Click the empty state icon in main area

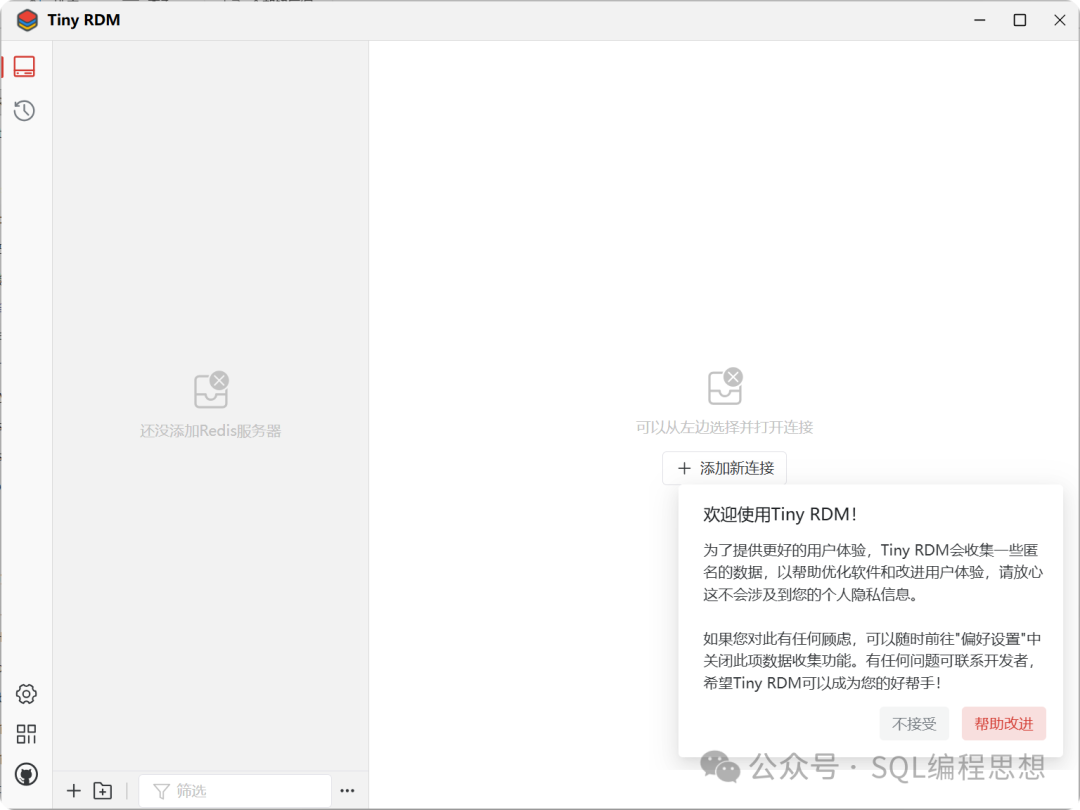725,386
